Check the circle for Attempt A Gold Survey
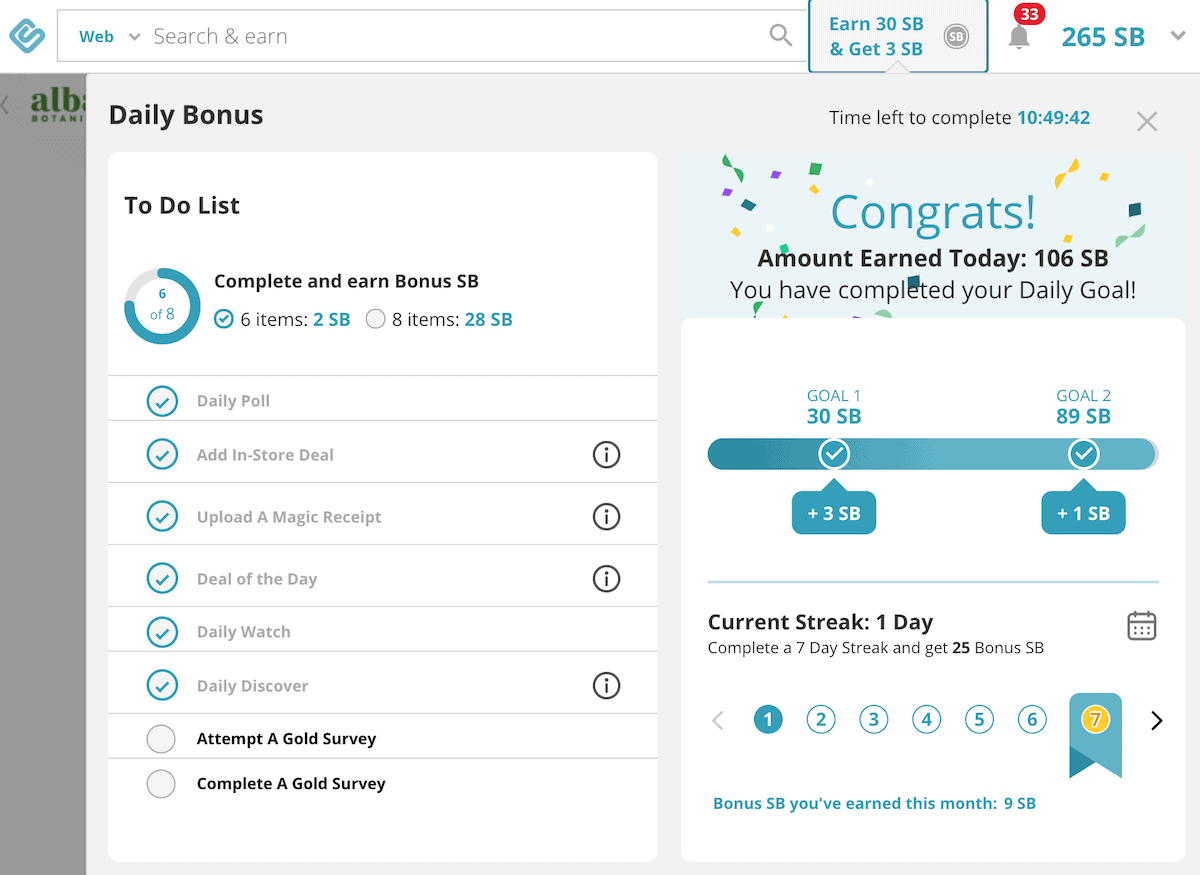The height and width of the screenshot is (875, 1200). [161, 738]
